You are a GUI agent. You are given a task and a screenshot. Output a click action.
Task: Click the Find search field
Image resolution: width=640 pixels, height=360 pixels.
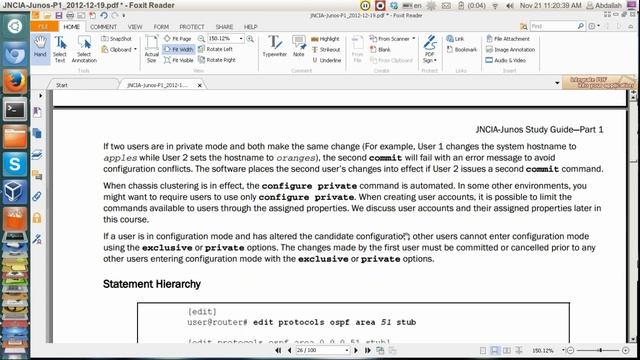click(x=553, y=26)
